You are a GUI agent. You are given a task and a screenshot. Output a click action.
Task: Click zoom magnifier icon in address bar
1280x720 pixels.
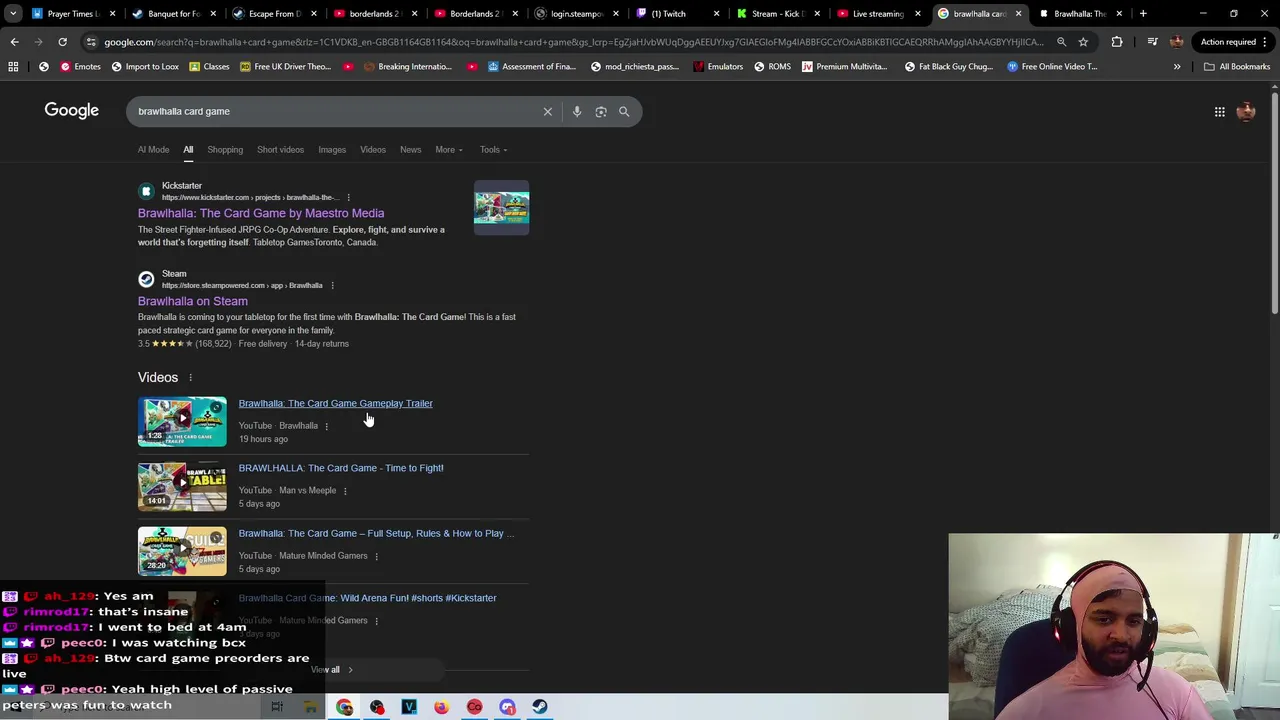pos(1061,42)
